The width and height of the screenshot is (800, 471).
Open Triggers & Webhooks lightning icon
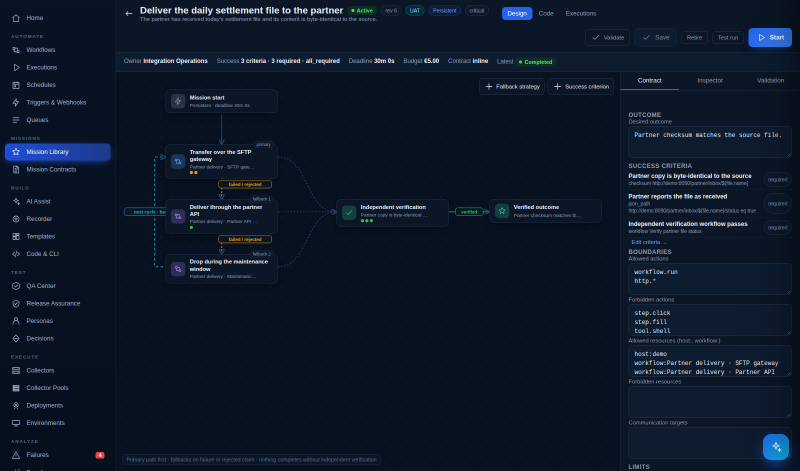[x=16, y=103]
